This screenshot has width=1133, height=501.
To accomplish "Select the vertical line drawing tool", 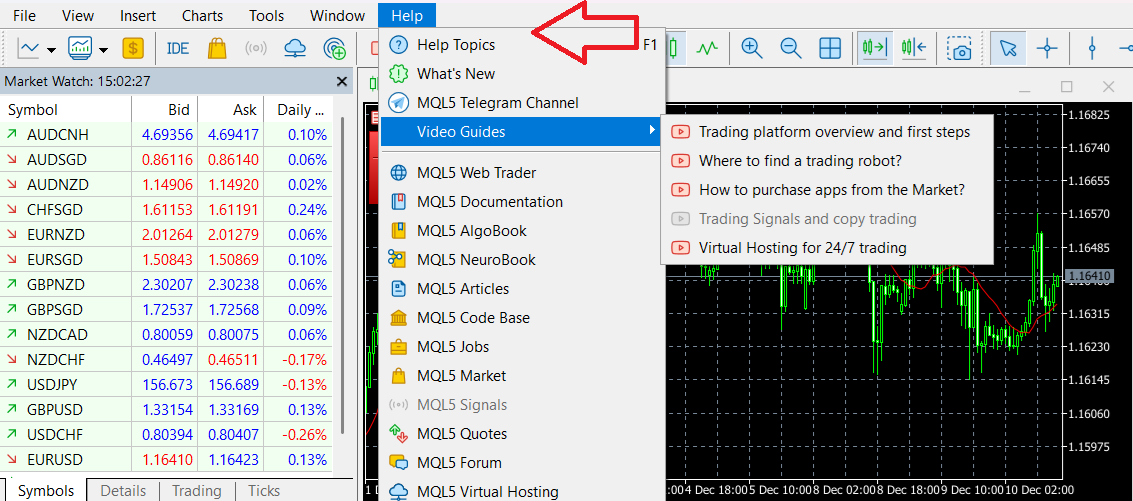I will [1092, 48].
